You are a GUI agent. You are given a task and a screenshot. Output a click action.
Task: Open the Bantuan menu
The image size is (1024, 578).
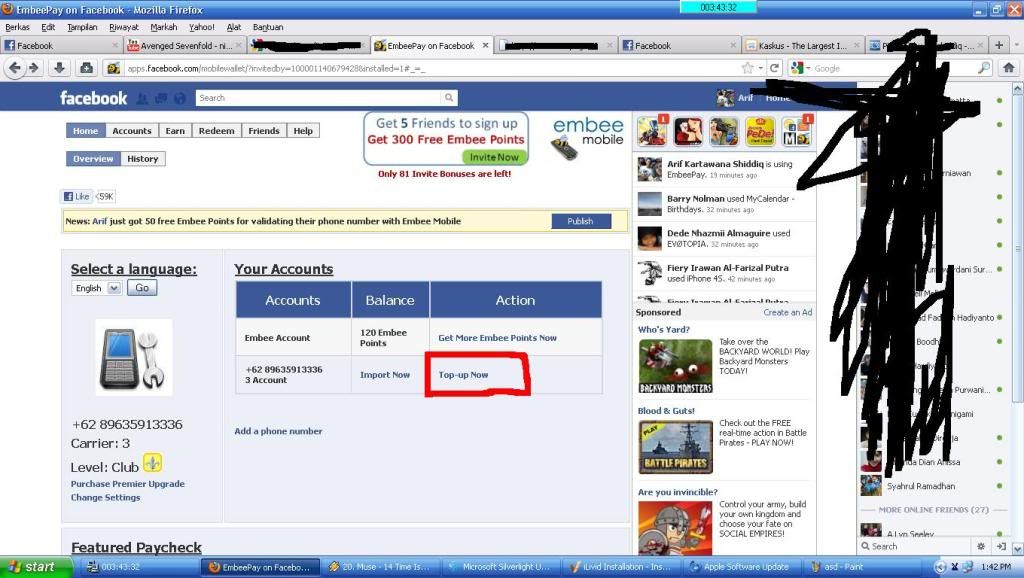[268, 27]
